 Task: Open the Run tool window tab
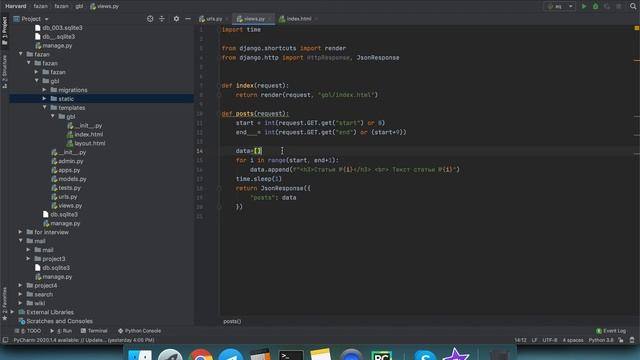pos(61,331)
